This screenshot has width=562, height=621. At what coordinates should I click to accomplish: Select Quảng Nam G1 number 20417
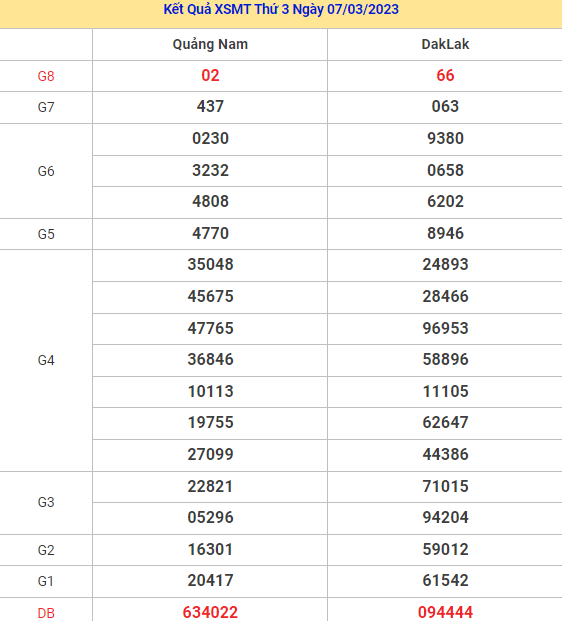pyautogui.click(x=210, y=581)
